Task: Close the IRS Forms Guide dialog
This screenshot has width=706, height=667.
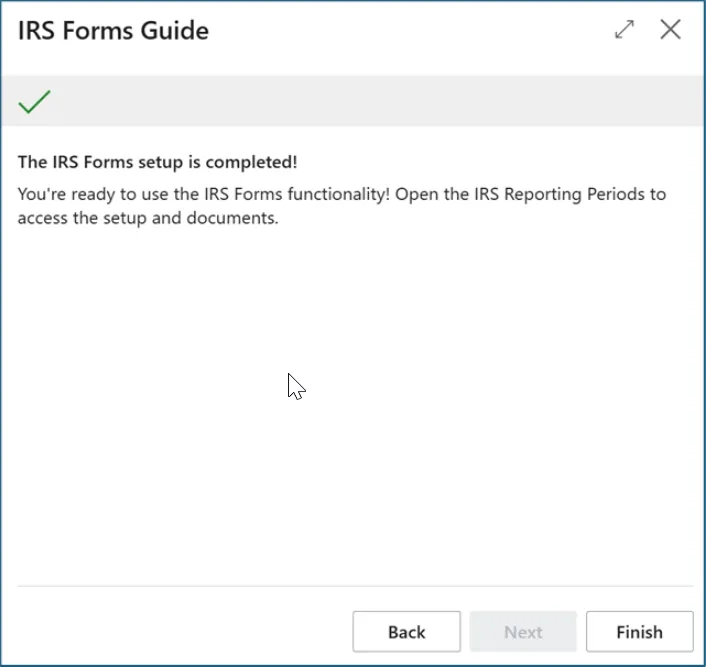Action: point(670,30)
